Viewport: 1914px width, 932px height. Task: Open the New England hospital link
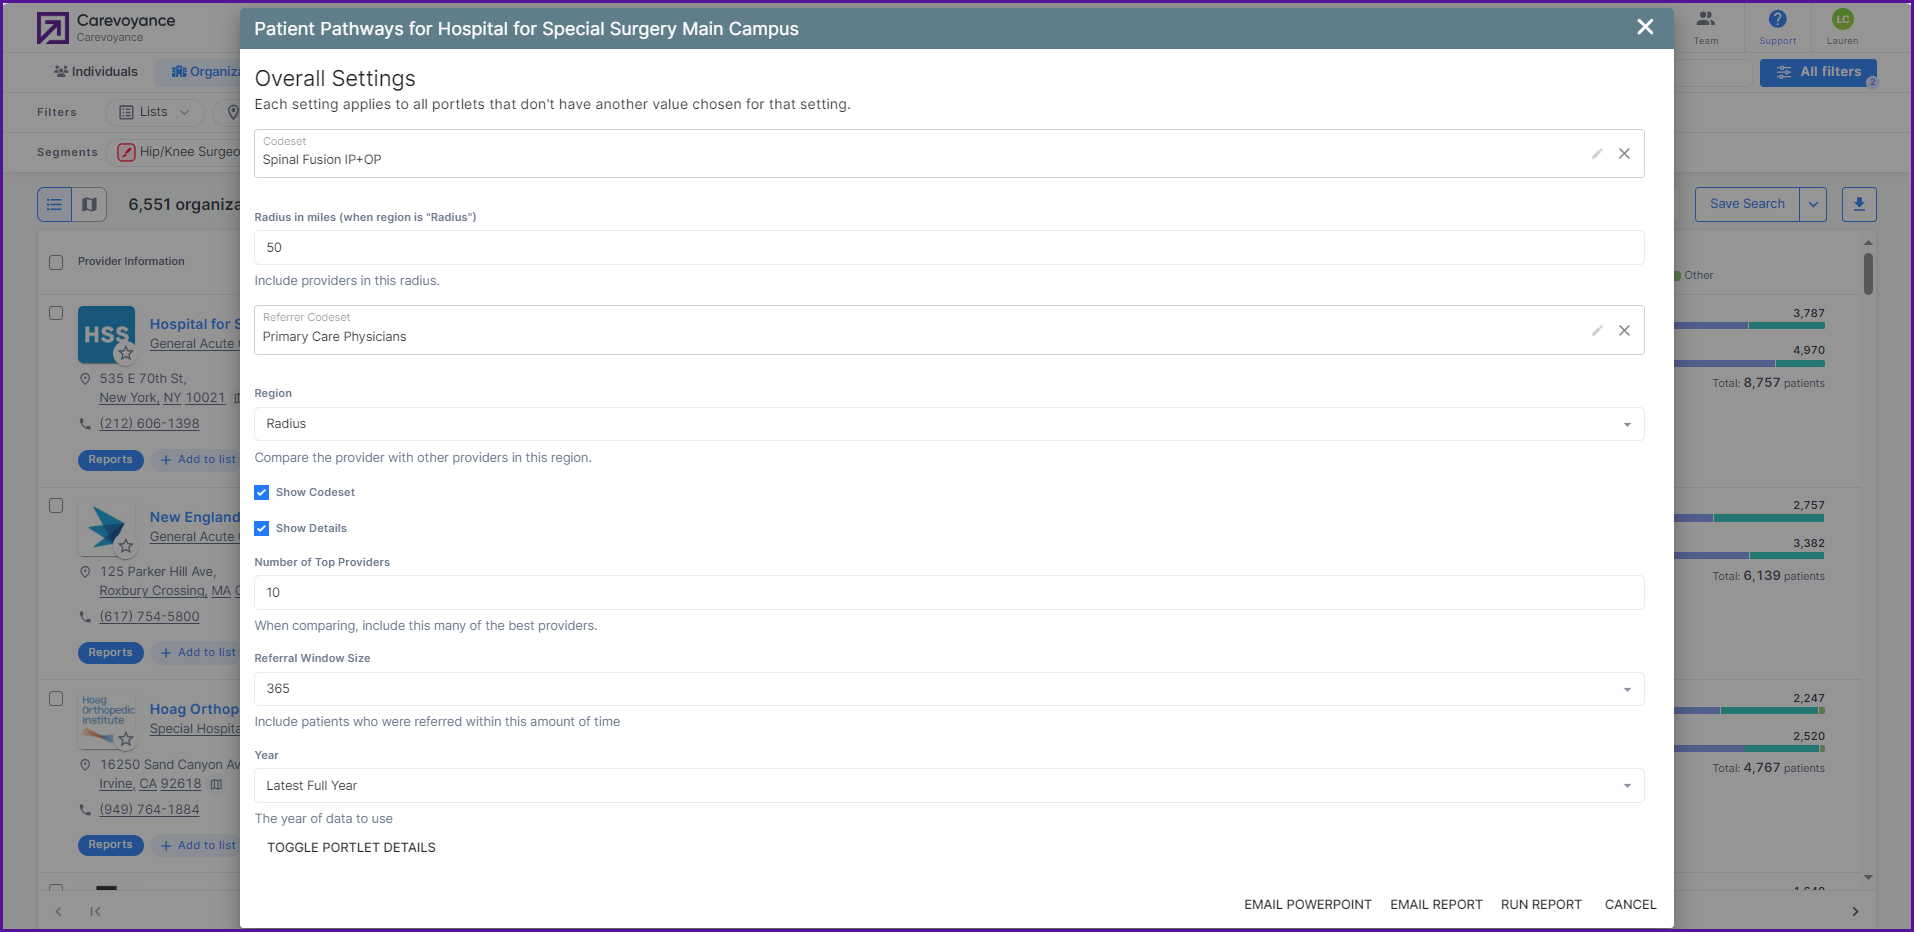click(195, 518)
